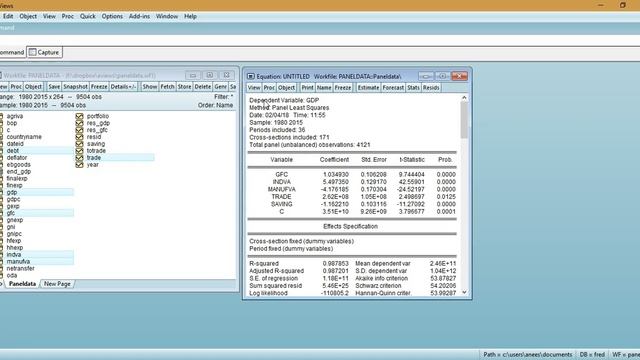Switch to the Capture tab
The image size is (640, 360).
tap(44, 52)
